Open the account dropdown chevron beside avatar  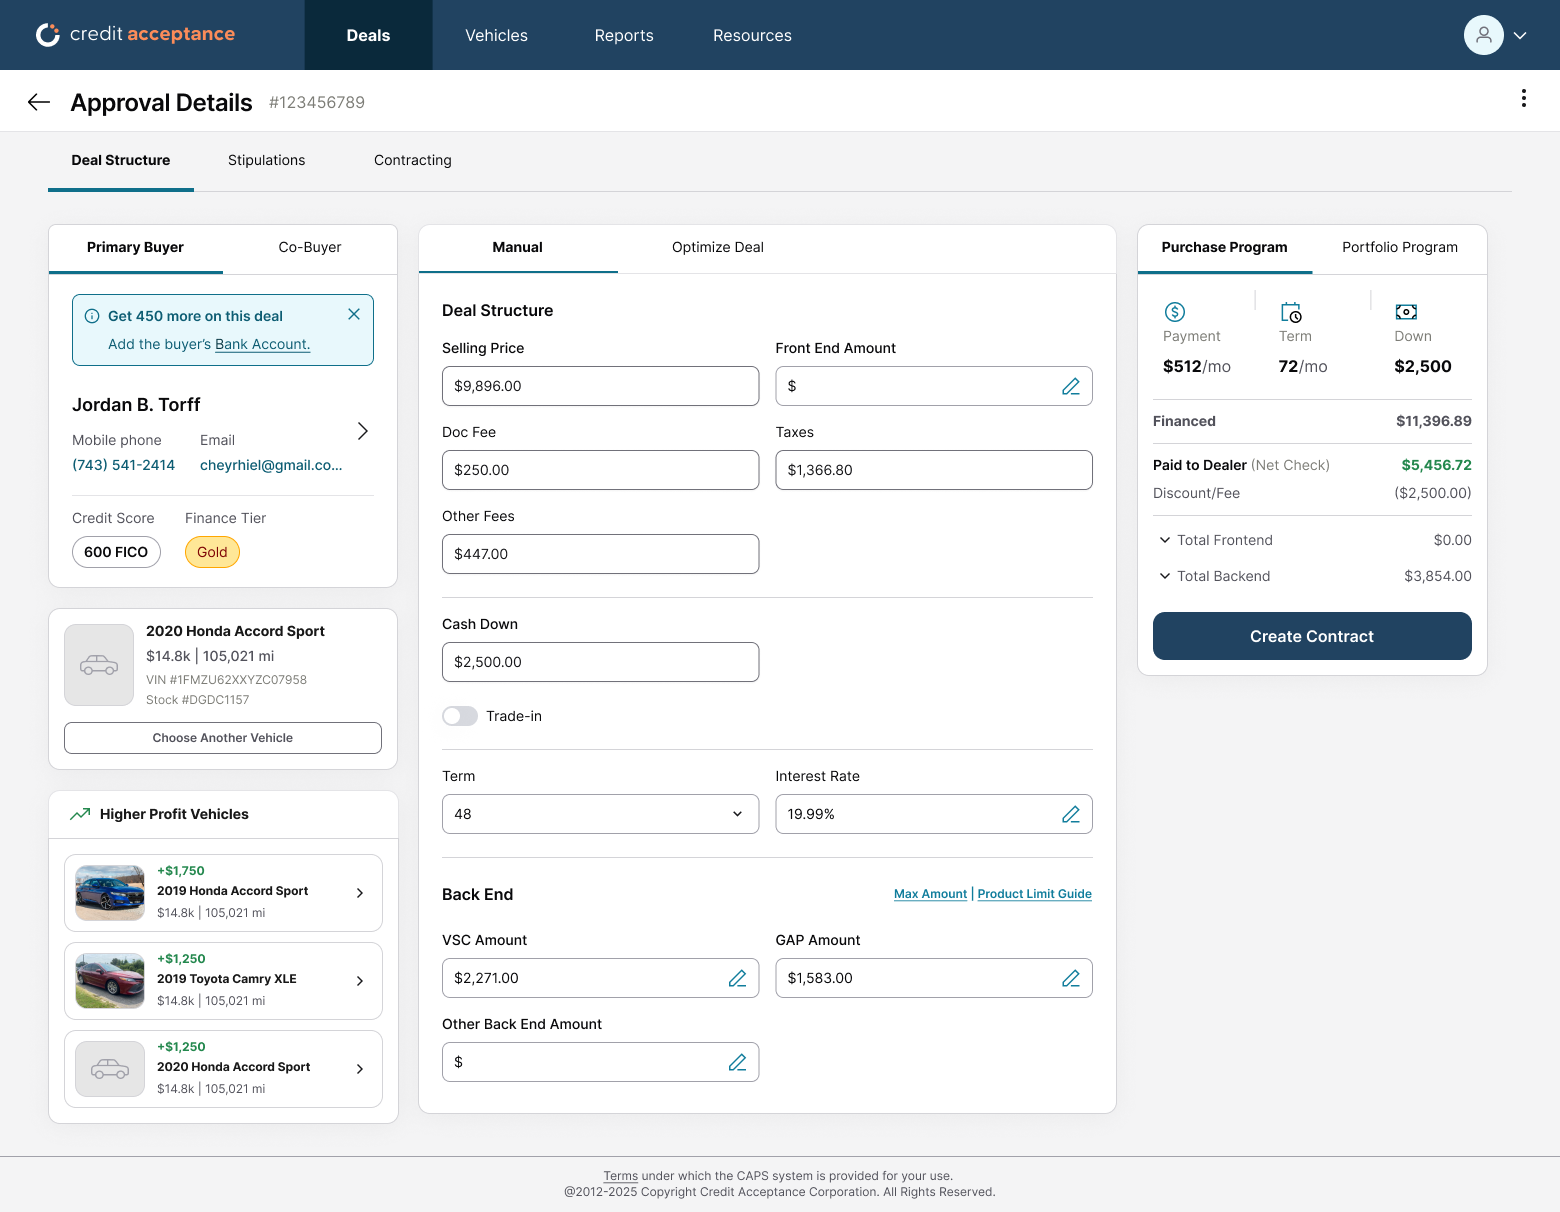point(1520,35)
